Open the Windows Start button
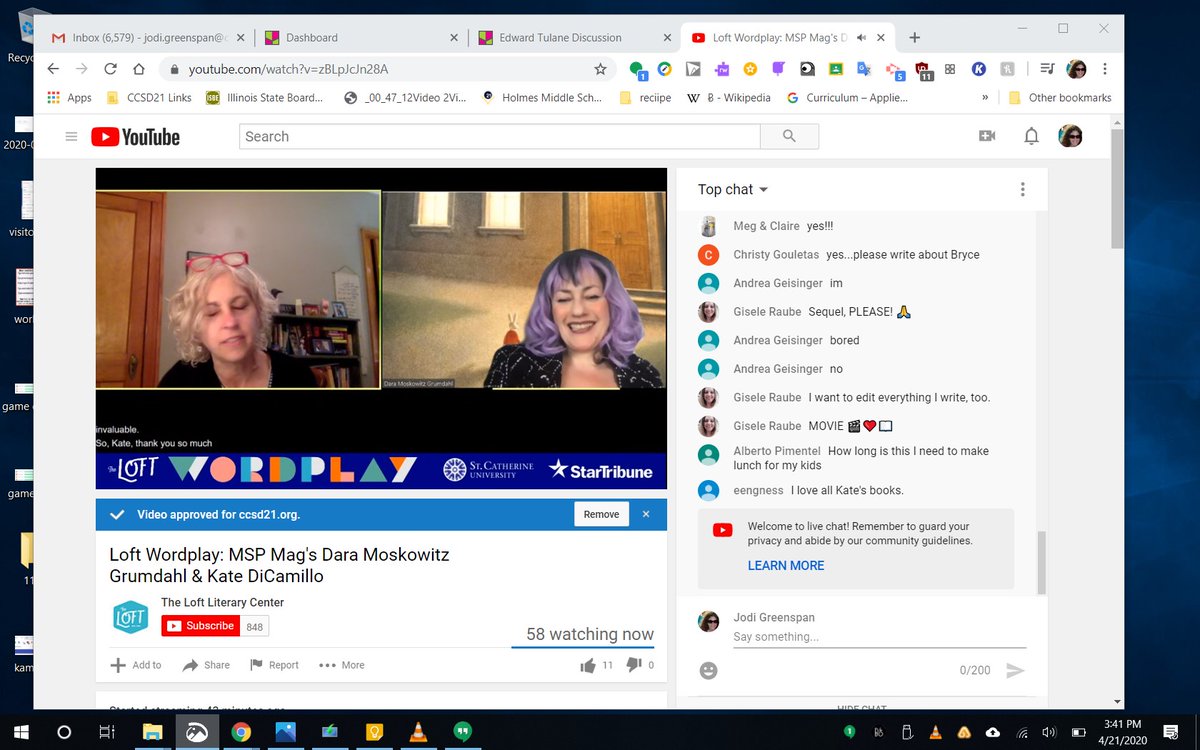 coord(19,731)
